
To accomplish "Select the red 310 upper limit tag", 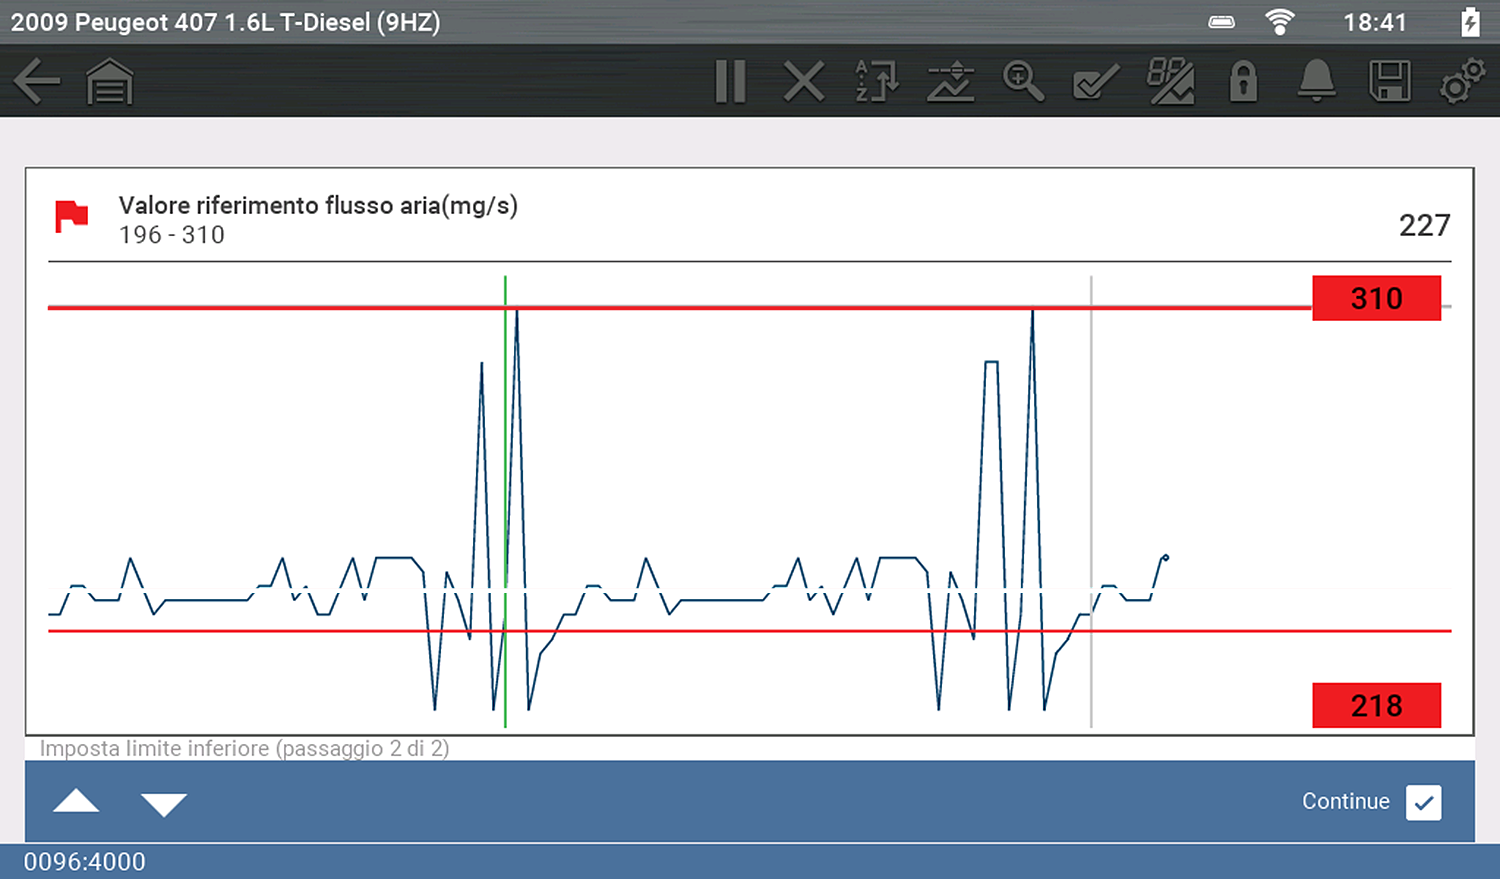I will pos(1376,298).
